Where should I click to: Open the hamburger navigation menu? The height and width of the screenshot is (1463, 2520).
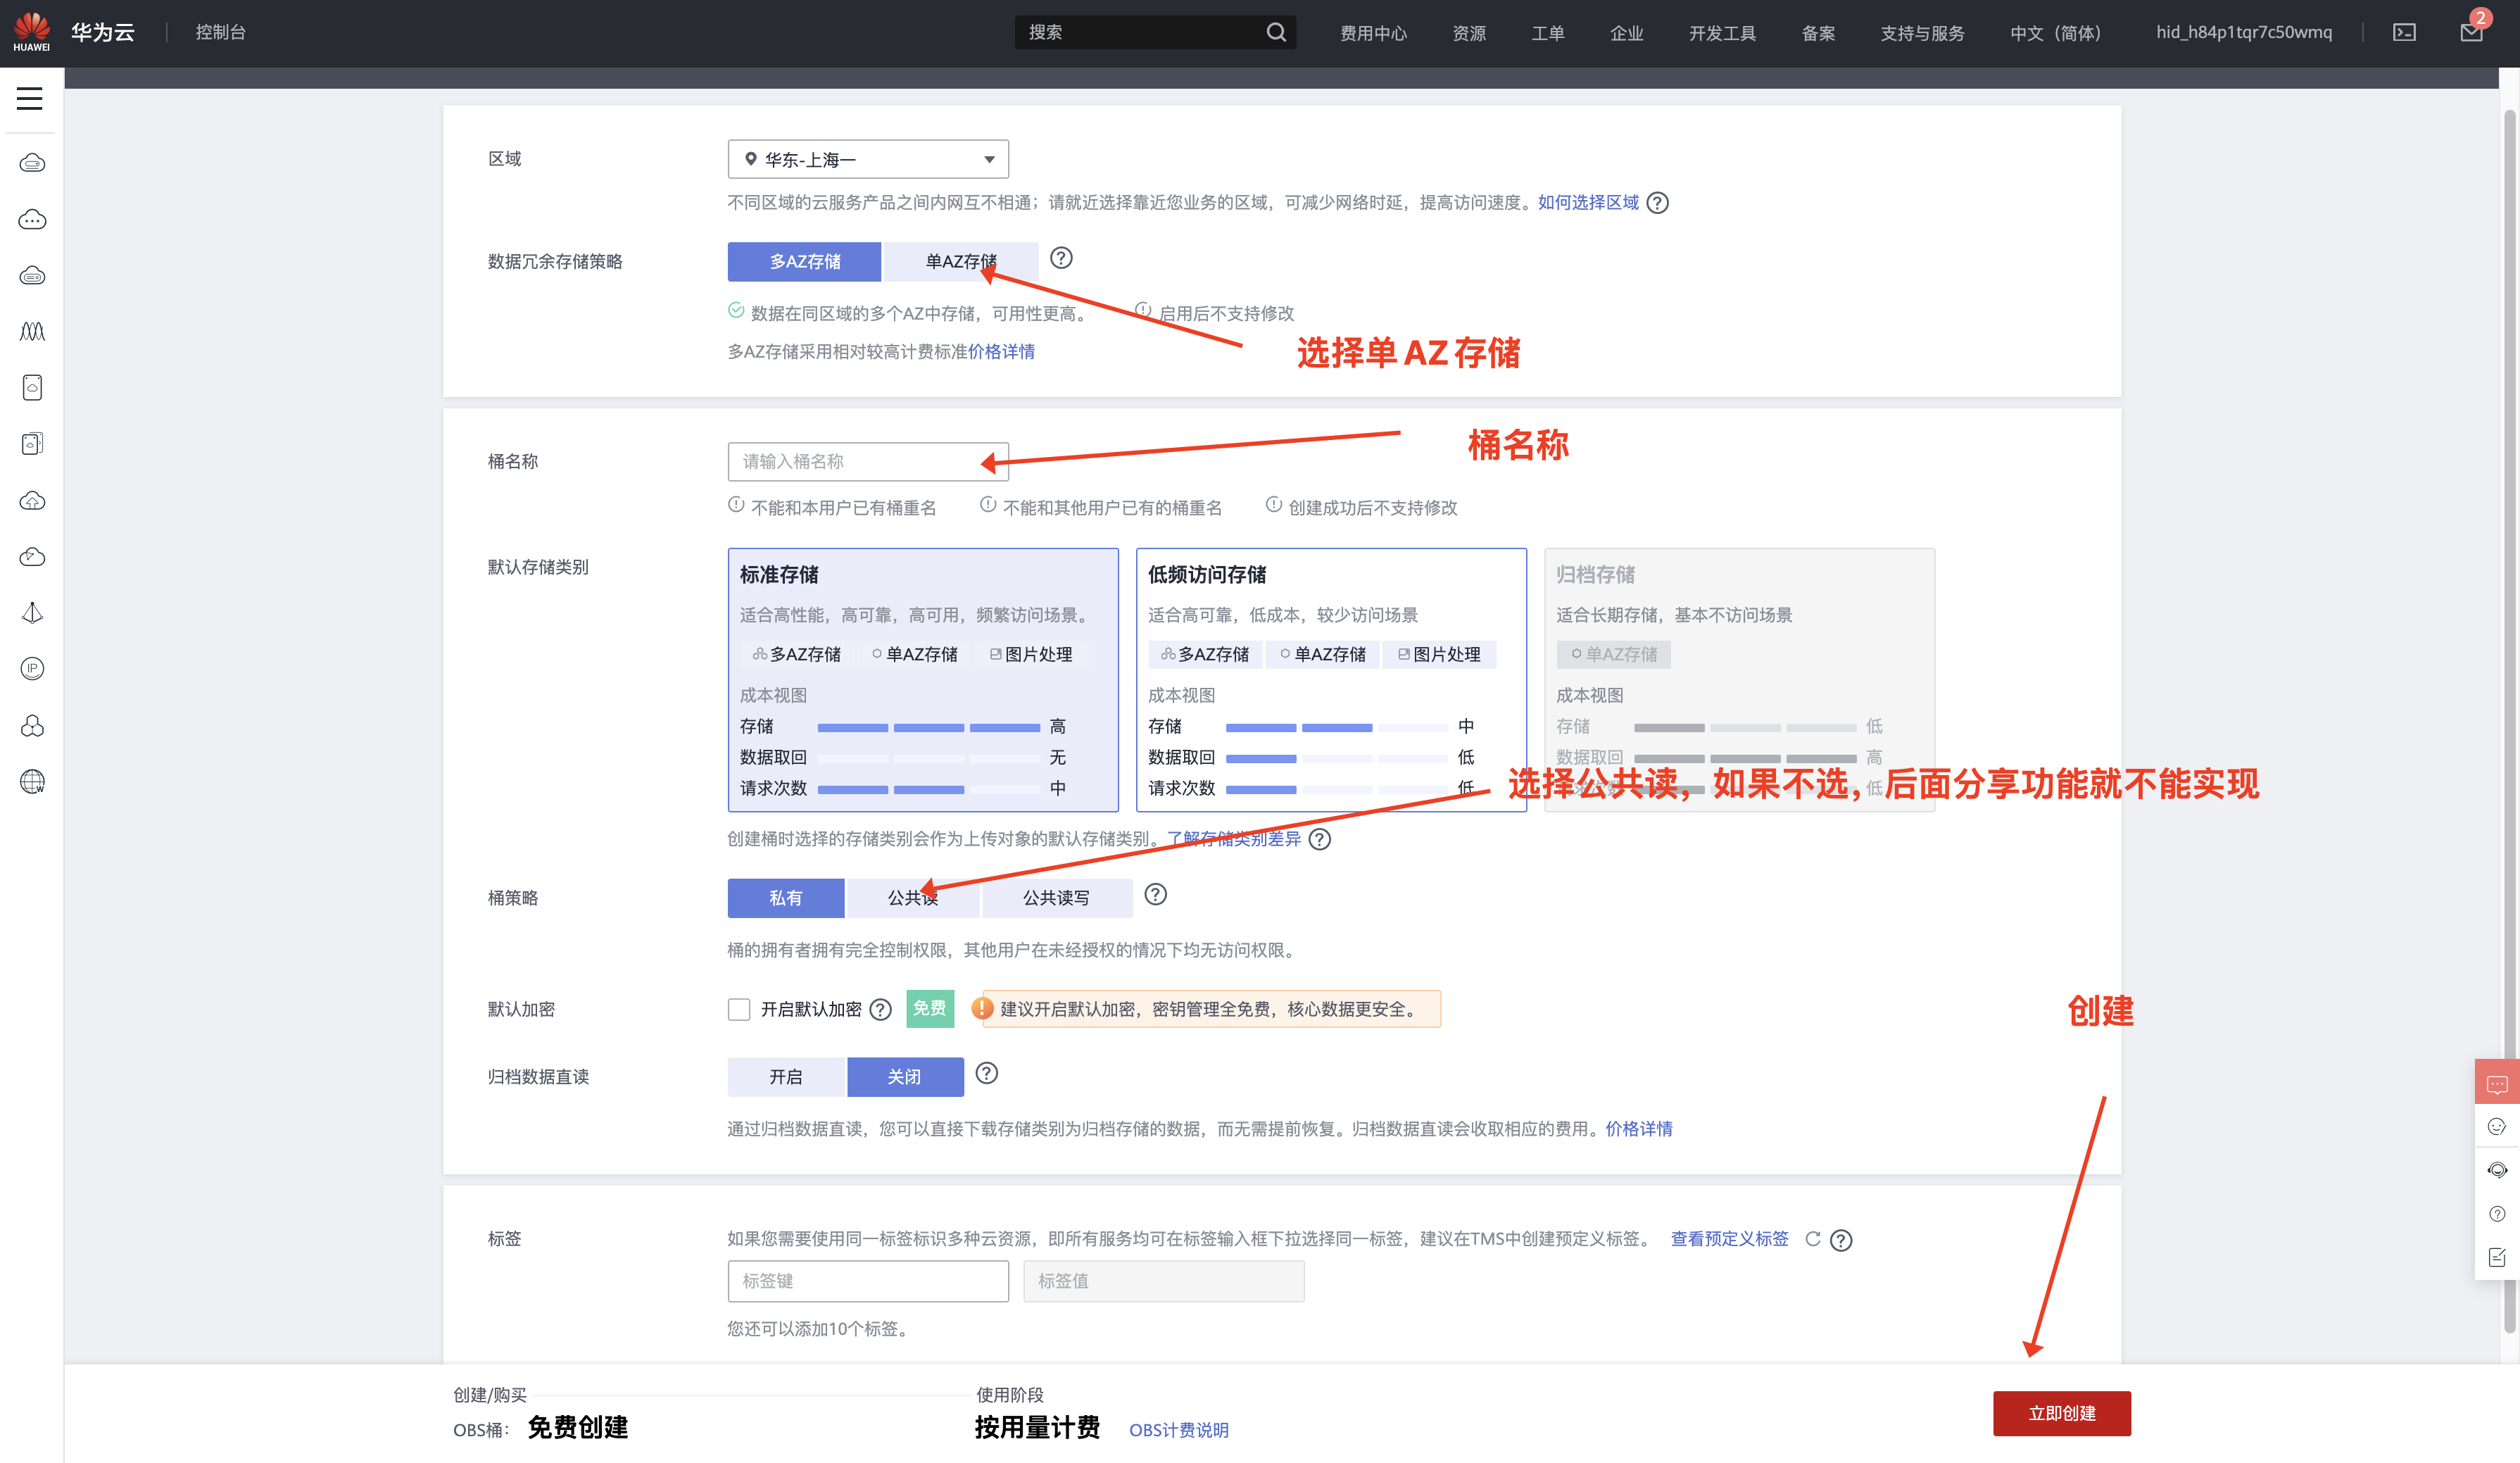tap(29, 98)
